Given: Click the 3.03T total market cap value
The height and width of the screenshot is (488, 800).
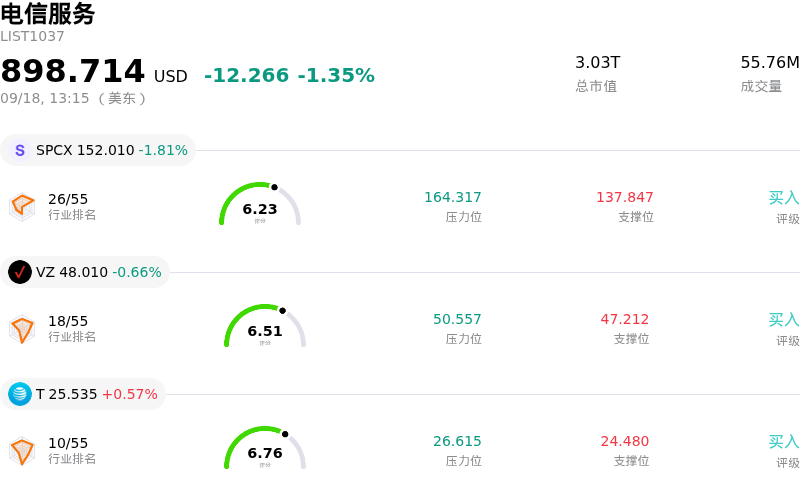Looking at the screenshot, I should pos(598,62).
